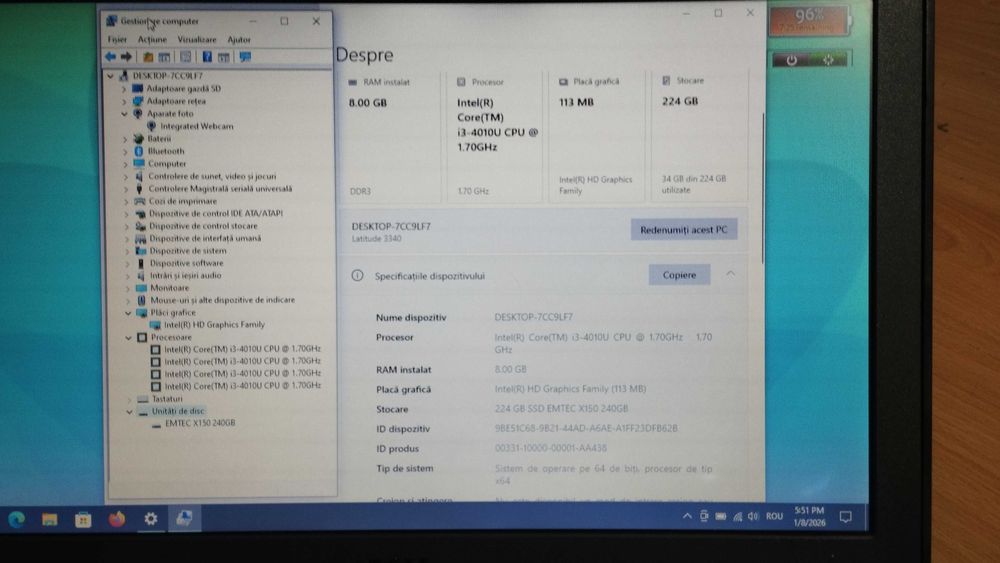The width and height of the screenshot is (1000, 563).
Task: Click the Controlere Magistrală serială universală USB icon
Action: point(139,189)
